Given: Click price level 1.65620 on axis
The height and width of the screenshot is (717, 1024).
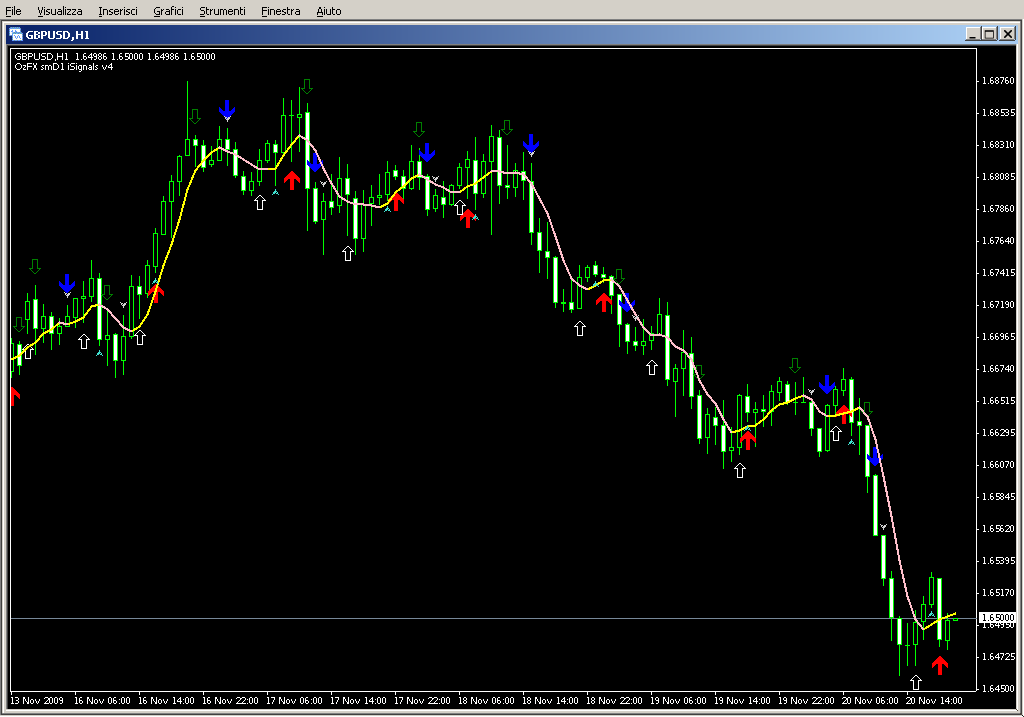Looking at the screenshot, I should (x=998, y=529).
